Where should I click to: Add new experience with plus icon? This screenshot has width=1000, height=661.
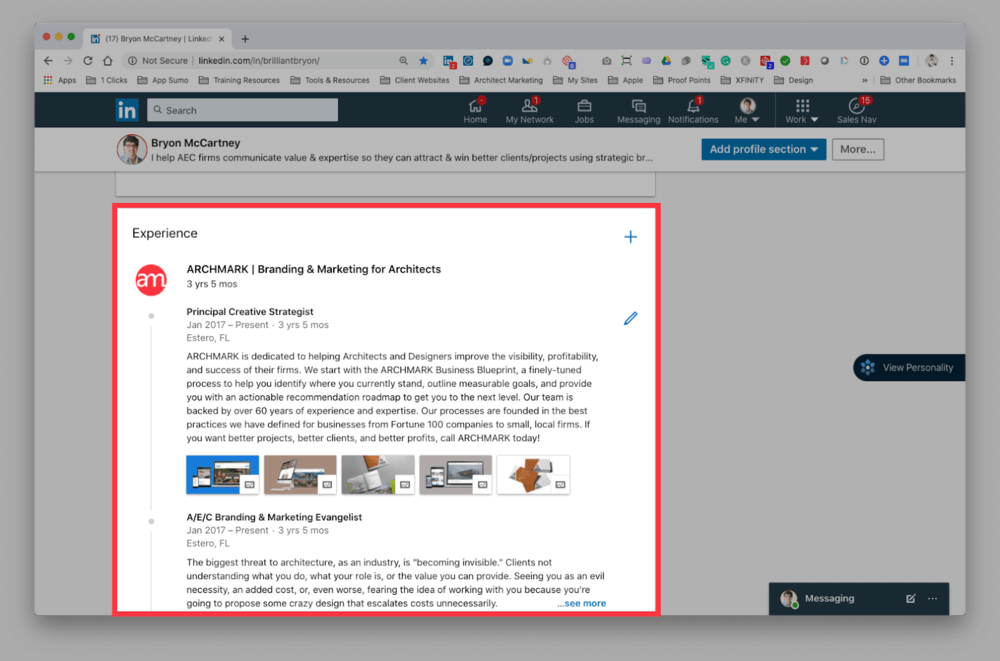630,237
